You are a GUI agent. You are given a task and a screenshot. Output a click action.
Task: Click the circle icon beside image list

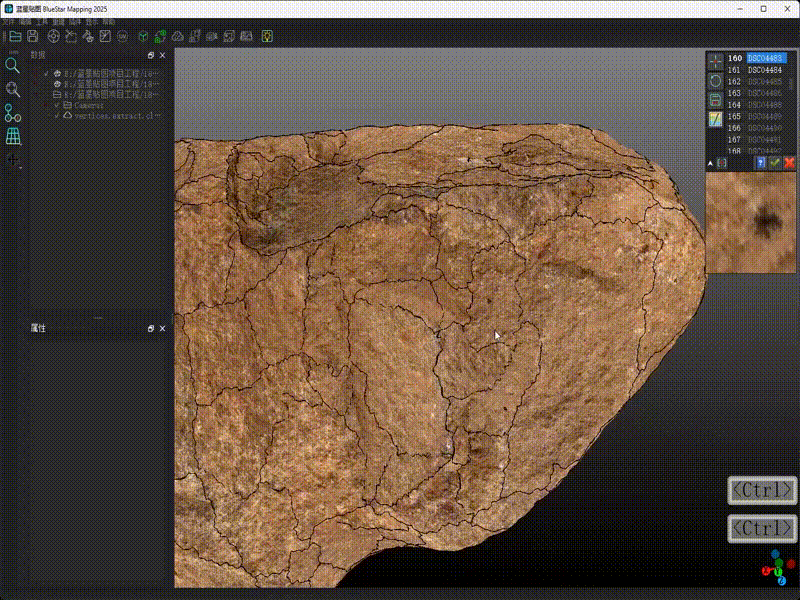(715, 81)
